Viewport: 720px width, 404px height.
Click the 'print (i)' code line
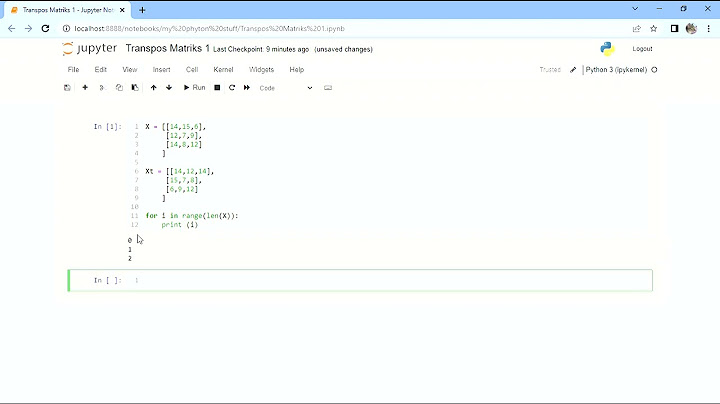point(180,224)
